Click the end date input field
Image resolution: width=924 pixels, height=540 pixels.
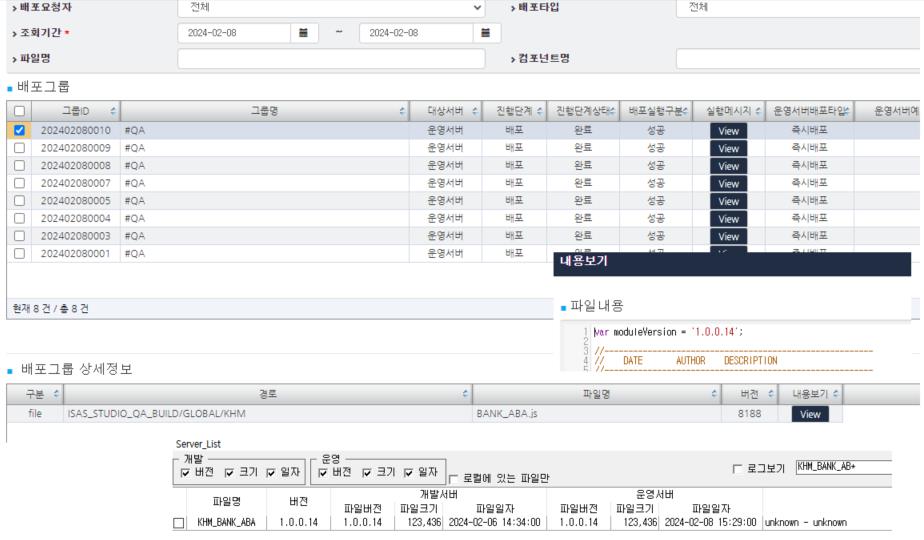pyautogui.click(x=416, y=33)
